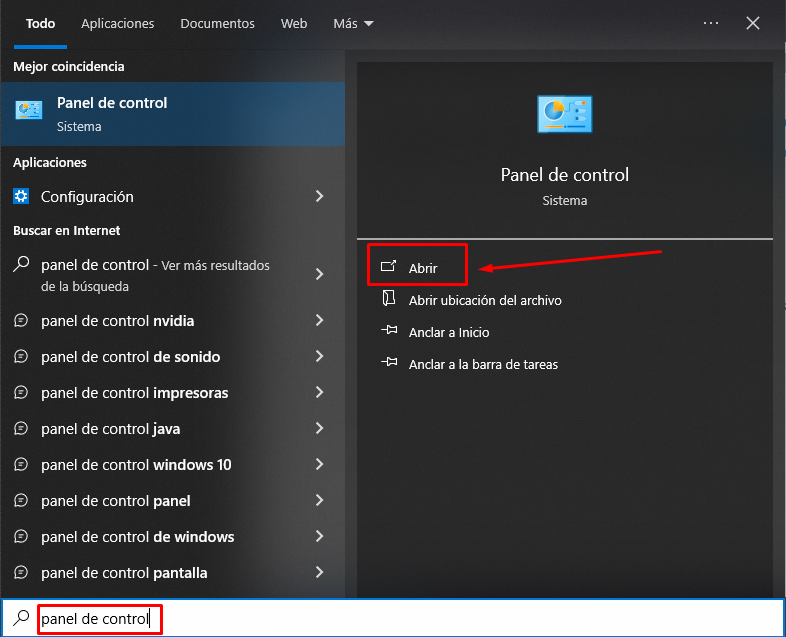Viewport: 786px width, 637px height.
Task: Click the search magnifier icon in the search box
Action: pos(21,617)
